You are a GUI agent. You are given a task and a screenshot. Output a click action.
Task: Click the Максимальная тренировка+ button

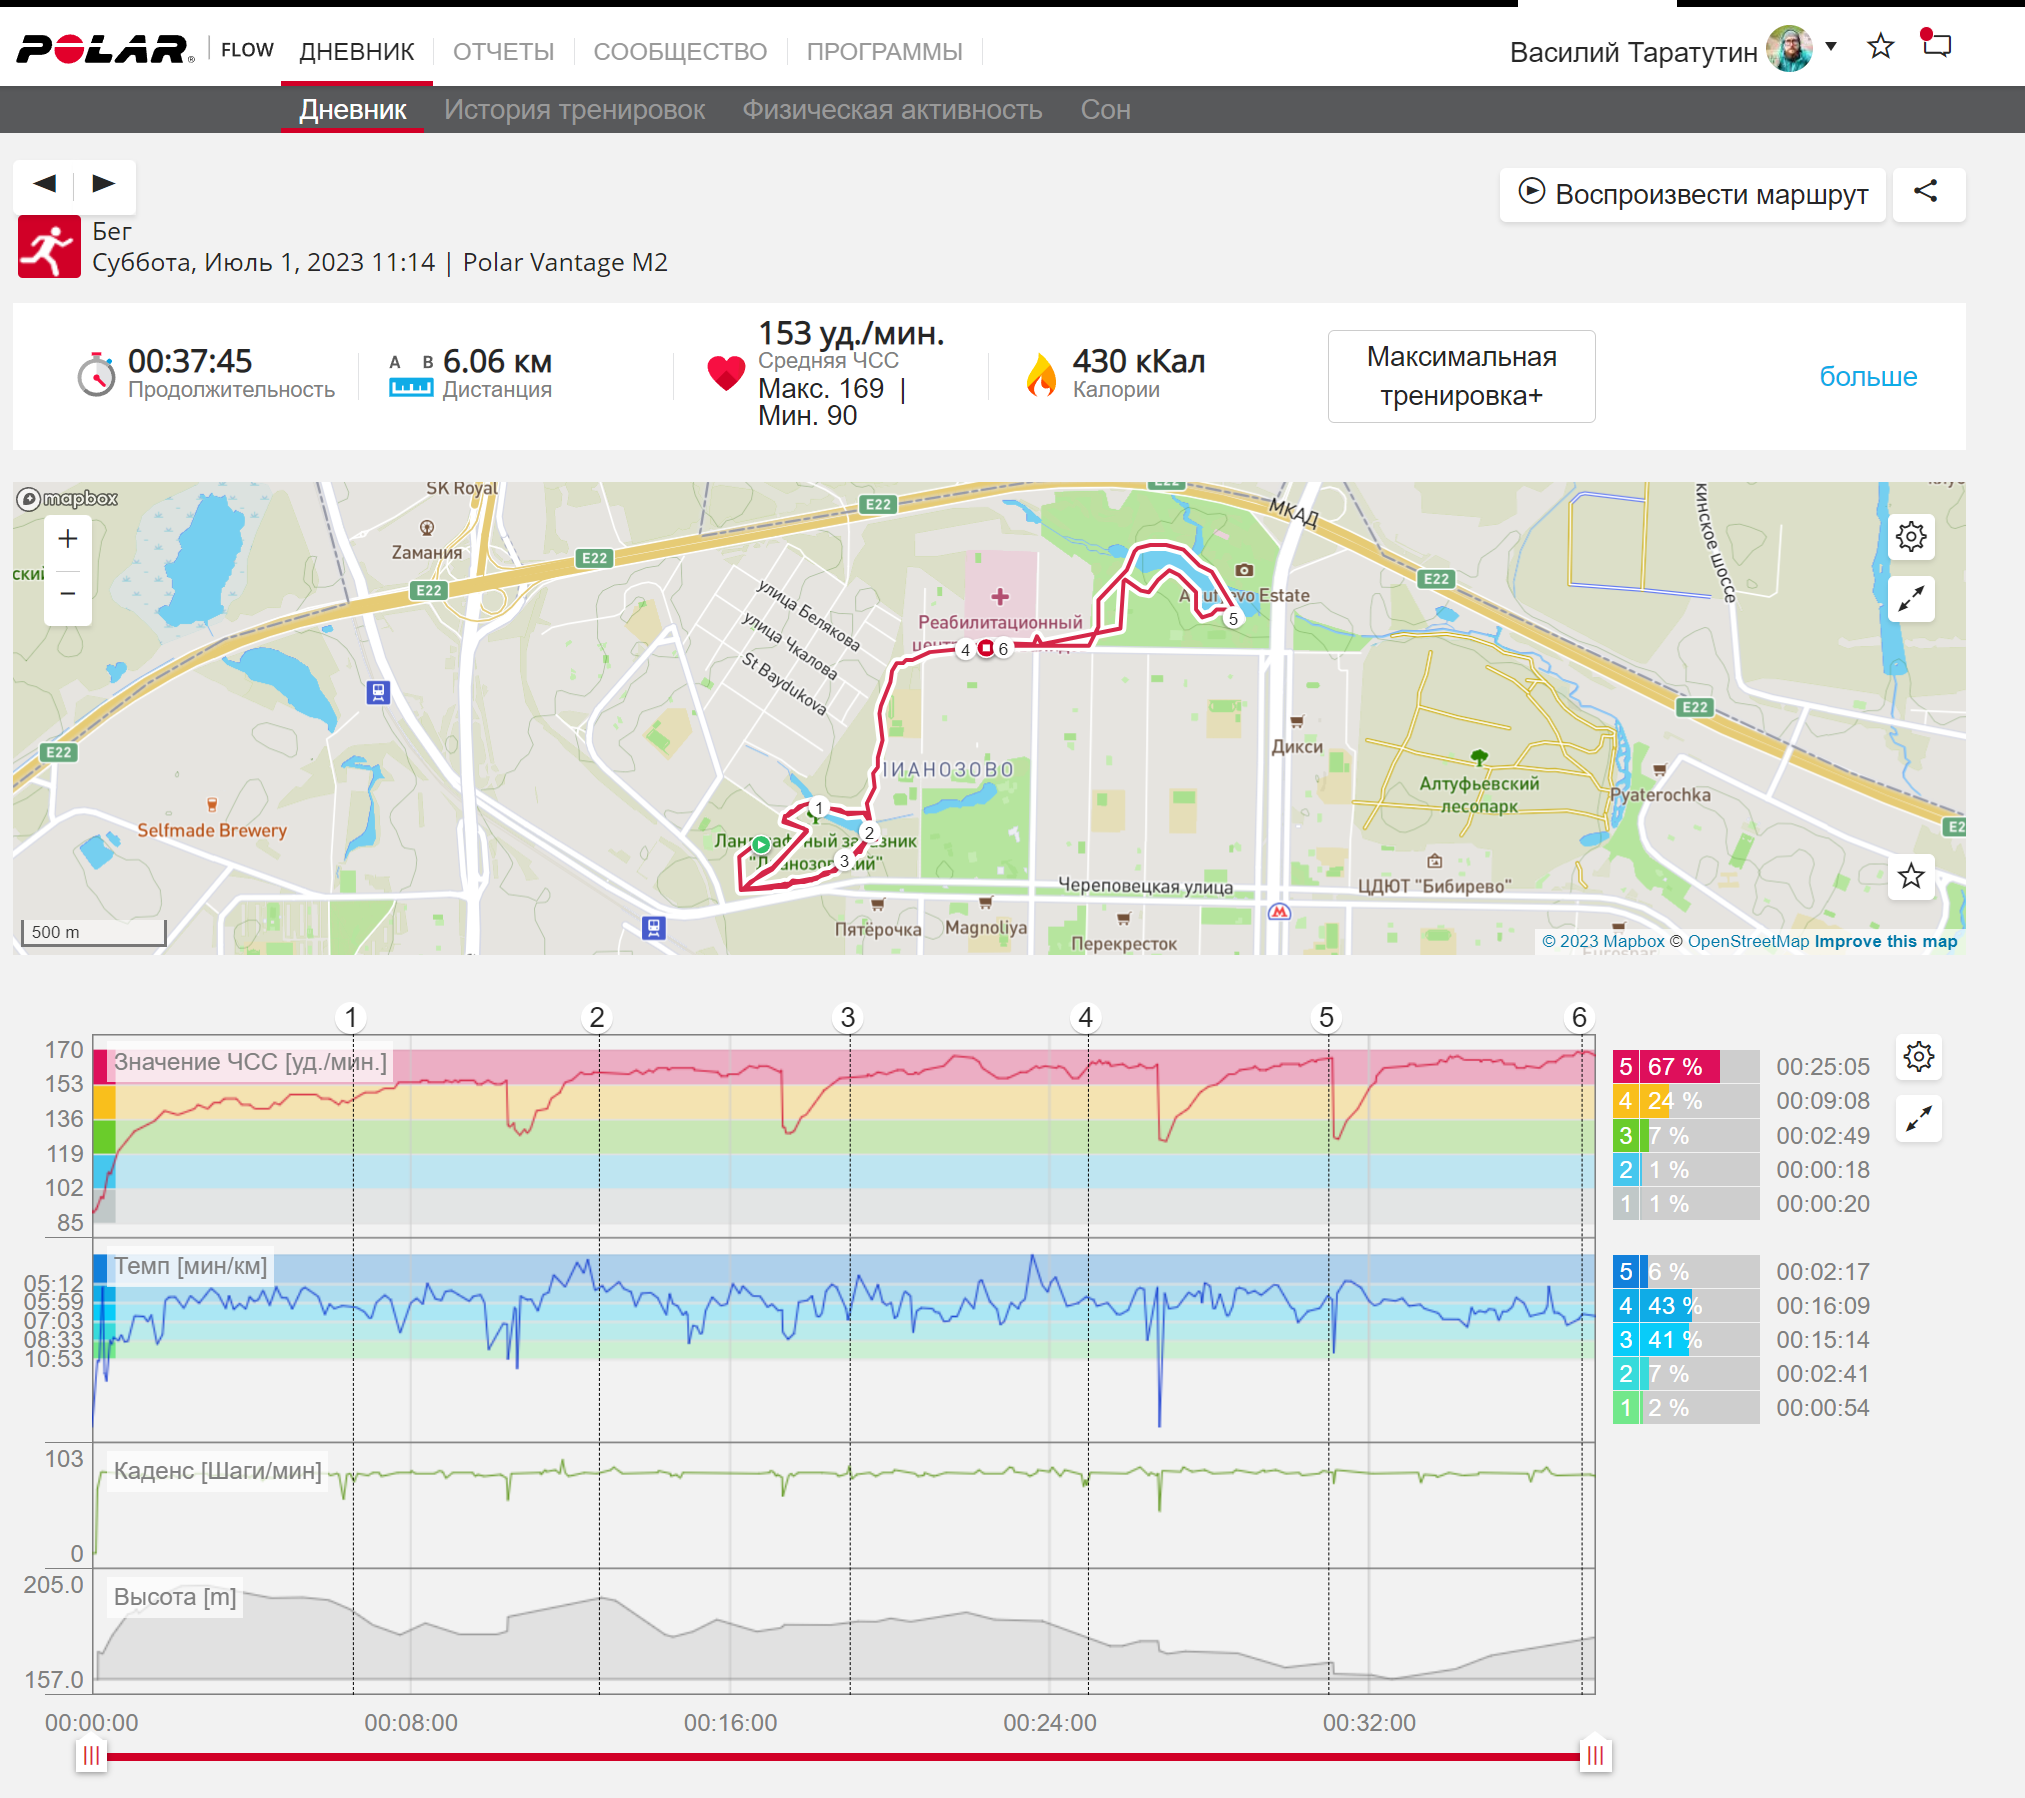pyautogui.click(x=1461, y=376)
